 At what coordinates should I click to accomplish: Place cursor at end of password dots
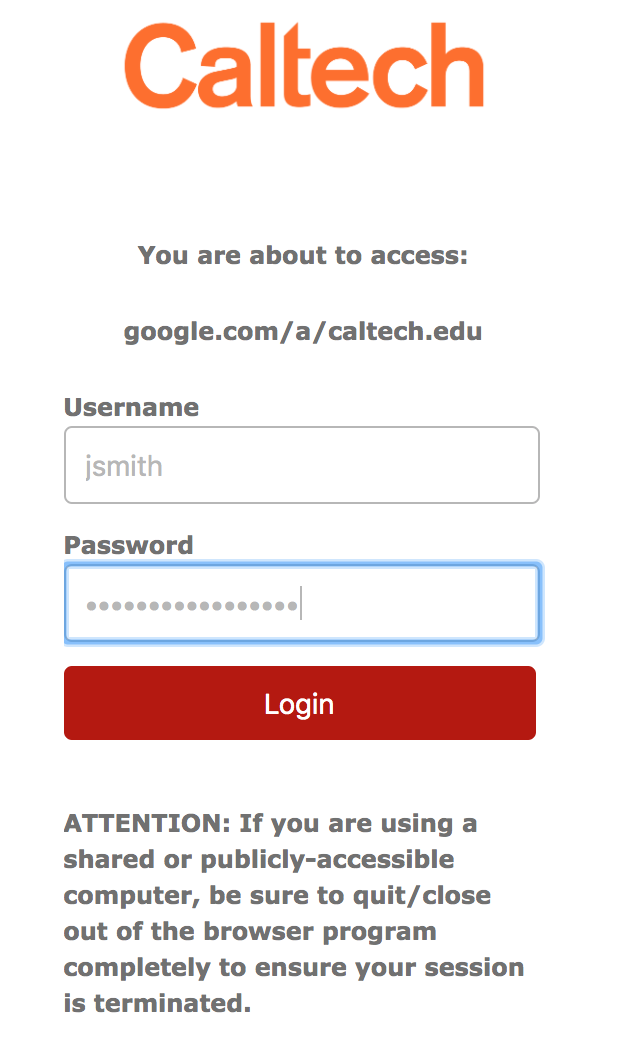point(300,605)
